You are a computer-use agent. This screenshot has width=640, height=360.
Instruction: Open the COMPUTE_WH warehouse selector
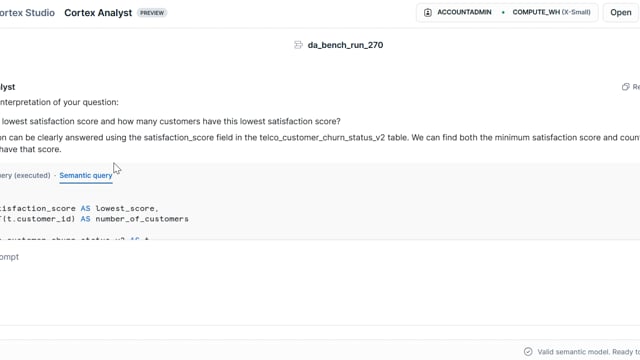[551, 12]
